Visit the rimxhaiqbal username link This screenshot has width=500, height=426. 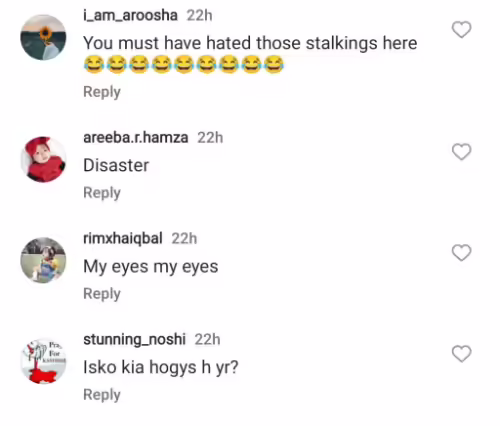pos(123,238)
